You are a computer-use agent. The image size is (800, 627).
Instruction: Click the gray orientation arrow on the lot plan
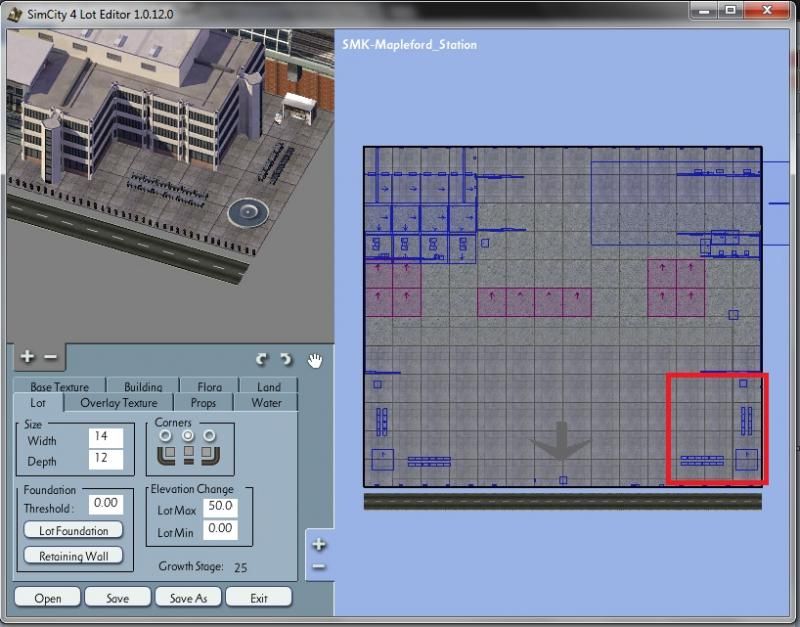(x=561, y=441)
